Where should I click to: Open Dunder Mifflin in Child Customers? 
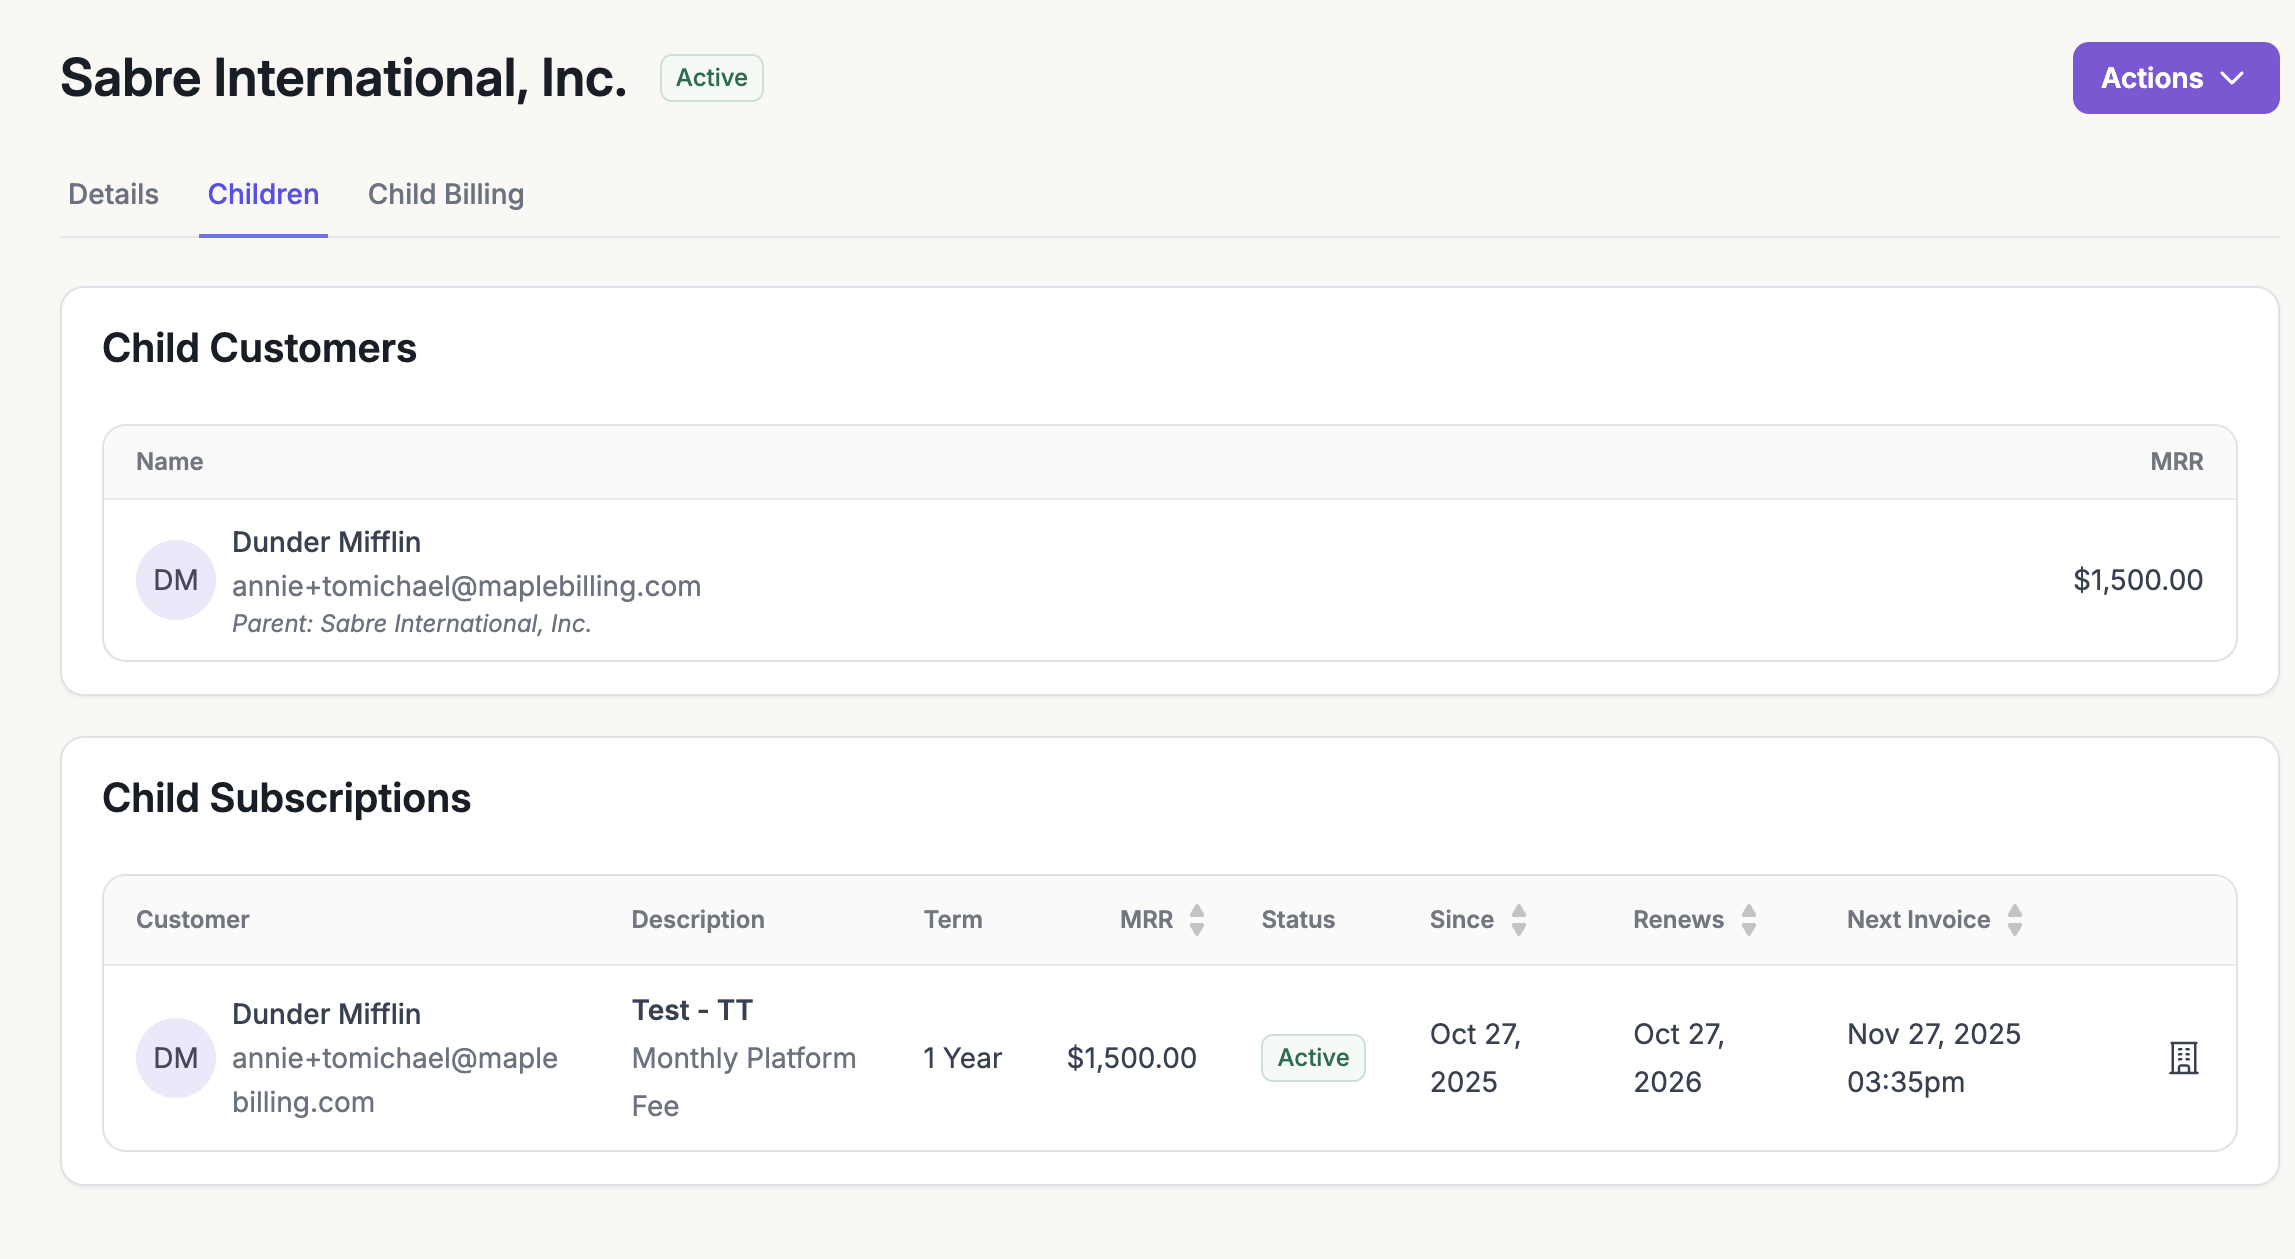click(326, 542)
